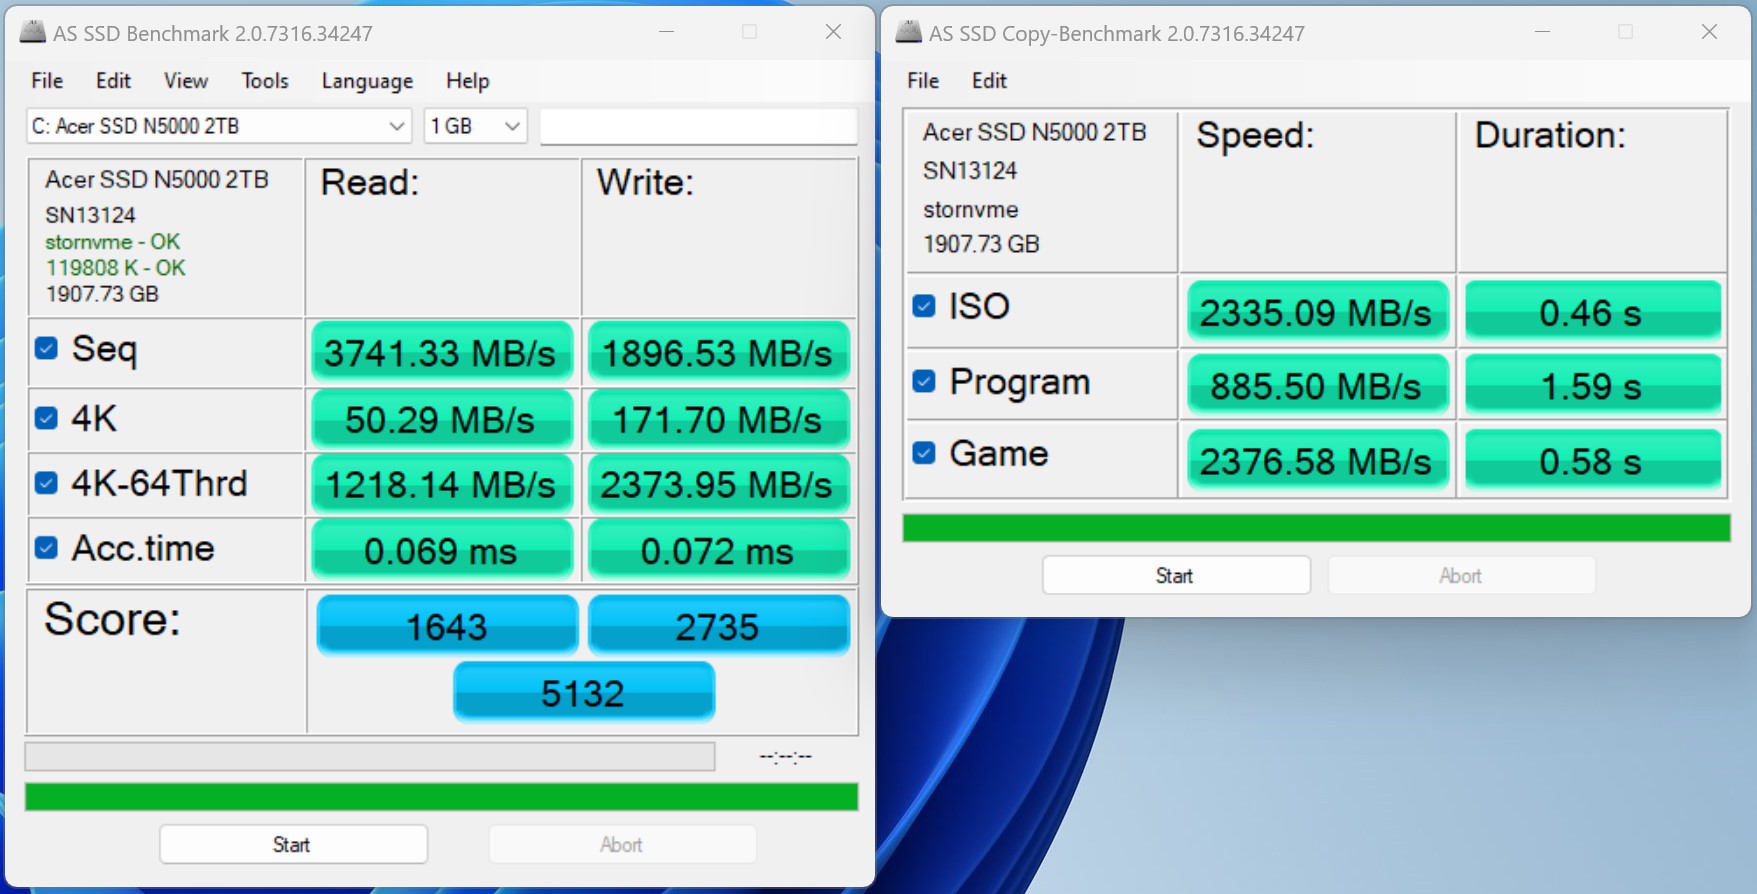This screenshot has width=1757, height=894.
Task: Click the Seq write result 1896.53 MB/s
Action: 718,353
